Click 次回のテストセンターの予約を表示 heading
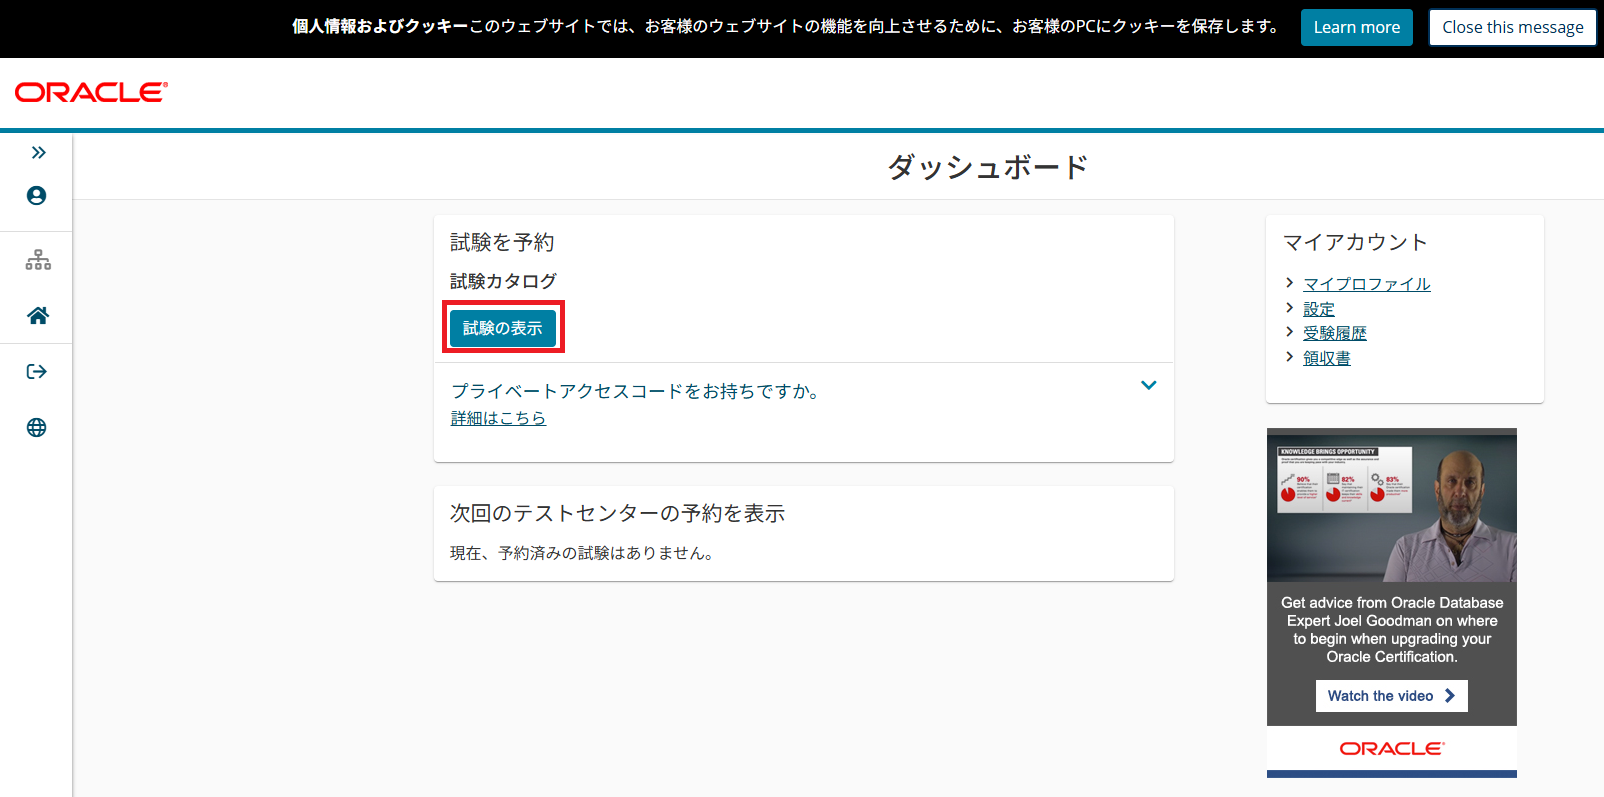The image size is (1604, 797). point(617,513)
